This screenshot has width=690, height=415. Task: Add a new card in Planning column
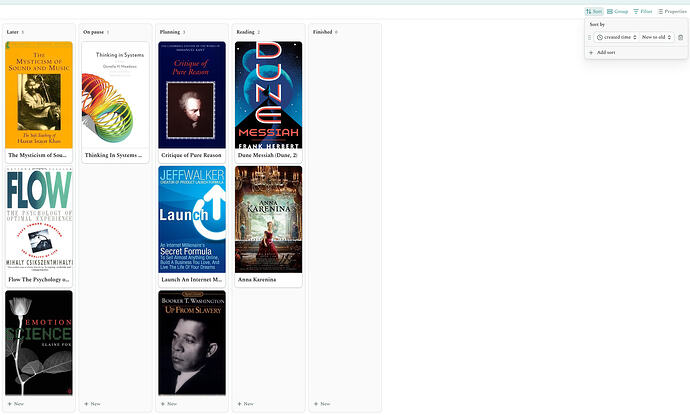169,404
